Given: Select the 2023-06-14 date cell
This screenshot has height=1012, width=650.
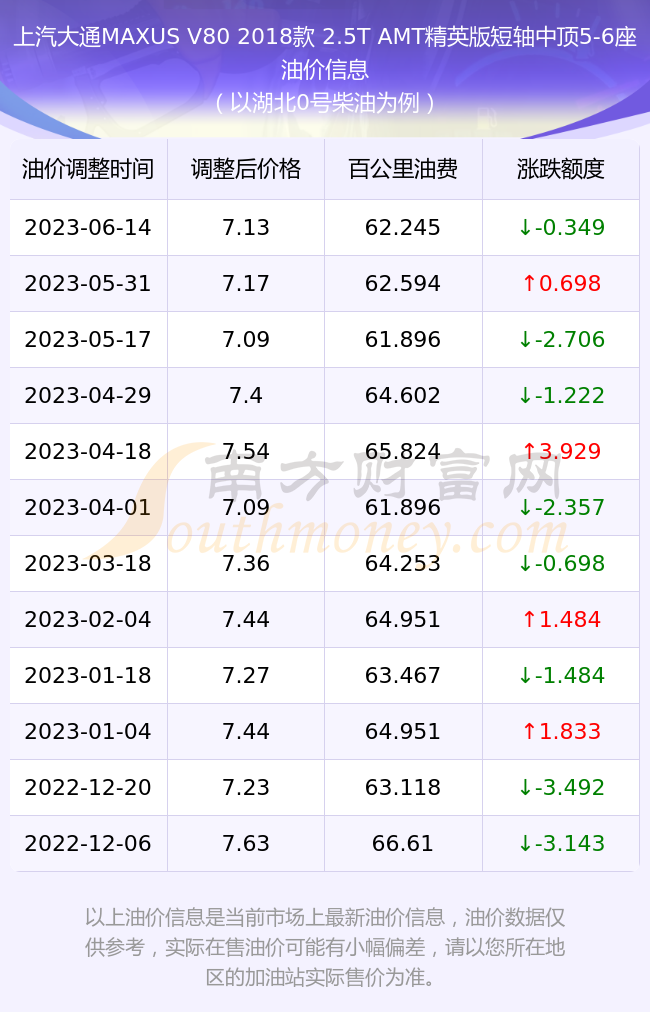Looking at the screenshot, I should pos(88,227).
